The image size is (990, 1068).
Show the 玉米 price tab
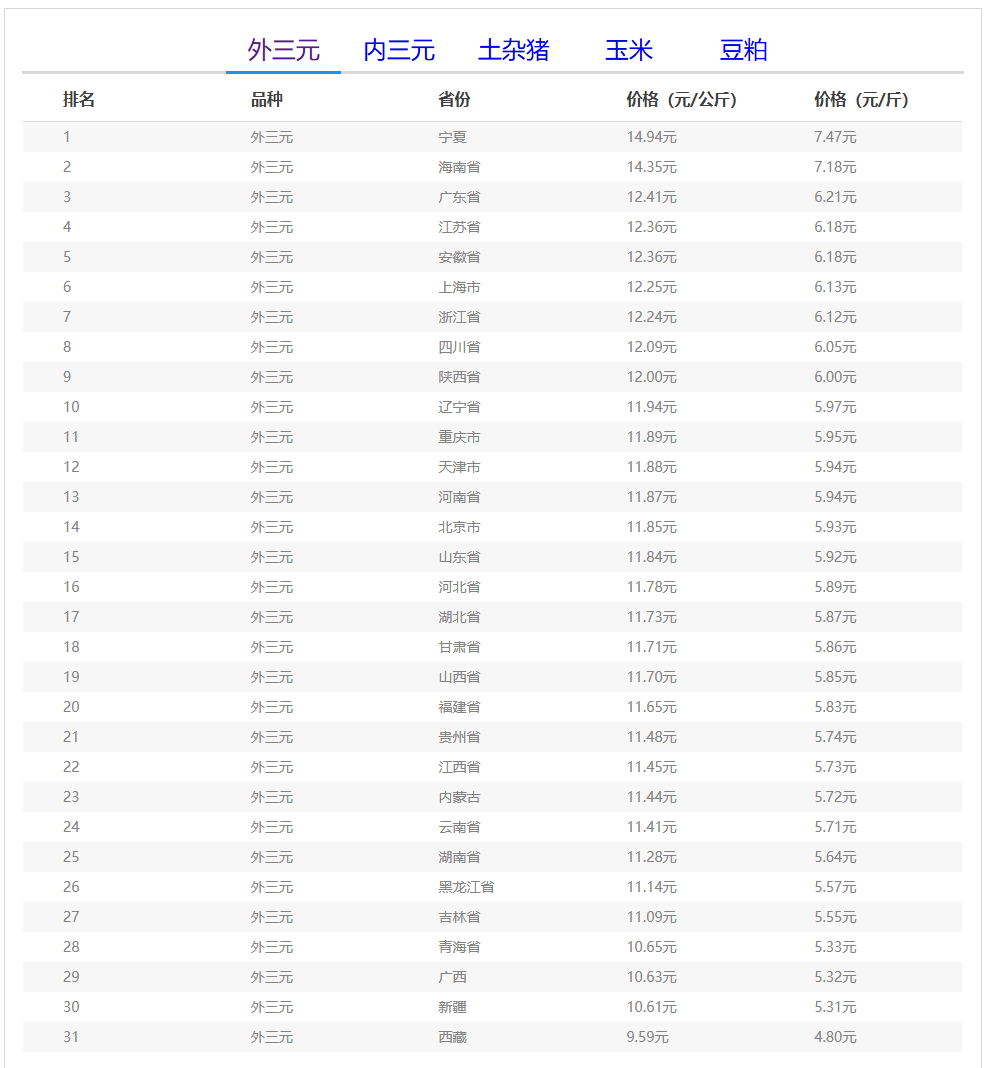[x=629, y=50]
